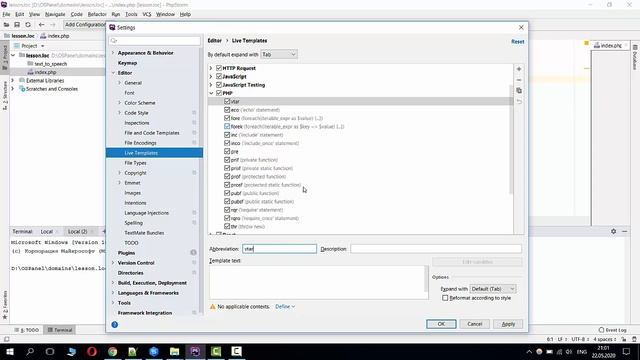Click the Cancel button
The width and height of the screenshot is (640, 360).
pos(475,324)
